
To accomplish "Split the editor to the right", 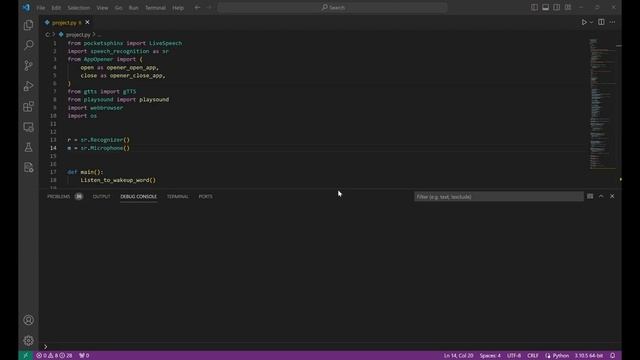I will (601, 22).
